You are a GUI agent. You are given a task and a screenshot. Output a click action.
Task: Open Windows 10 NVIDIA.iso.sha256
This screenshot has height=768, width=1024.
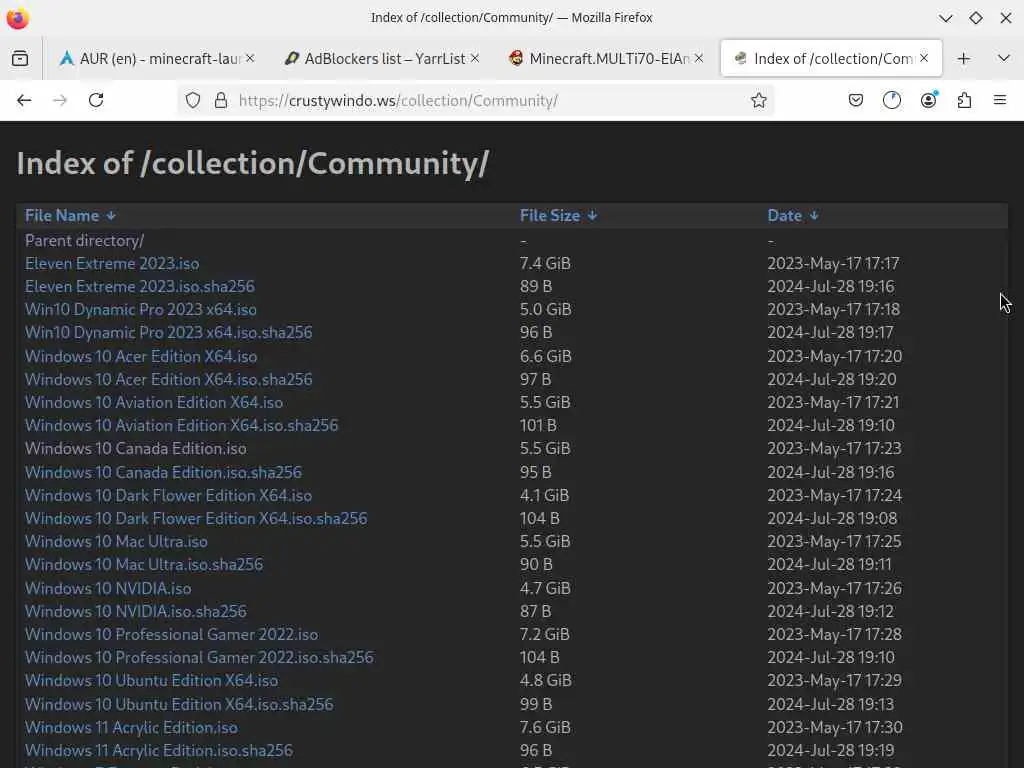pos(136,611)
